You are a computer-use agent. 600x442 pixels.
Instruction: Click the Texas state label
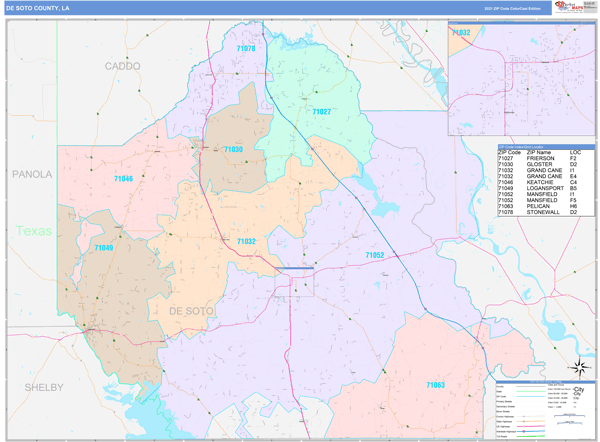click(x=33, y=231)
